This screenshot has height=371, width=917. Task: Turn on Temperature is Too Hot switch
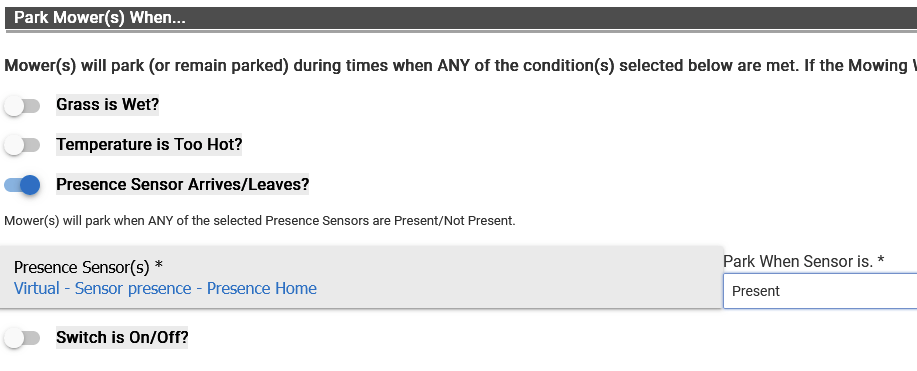[22, 145]
